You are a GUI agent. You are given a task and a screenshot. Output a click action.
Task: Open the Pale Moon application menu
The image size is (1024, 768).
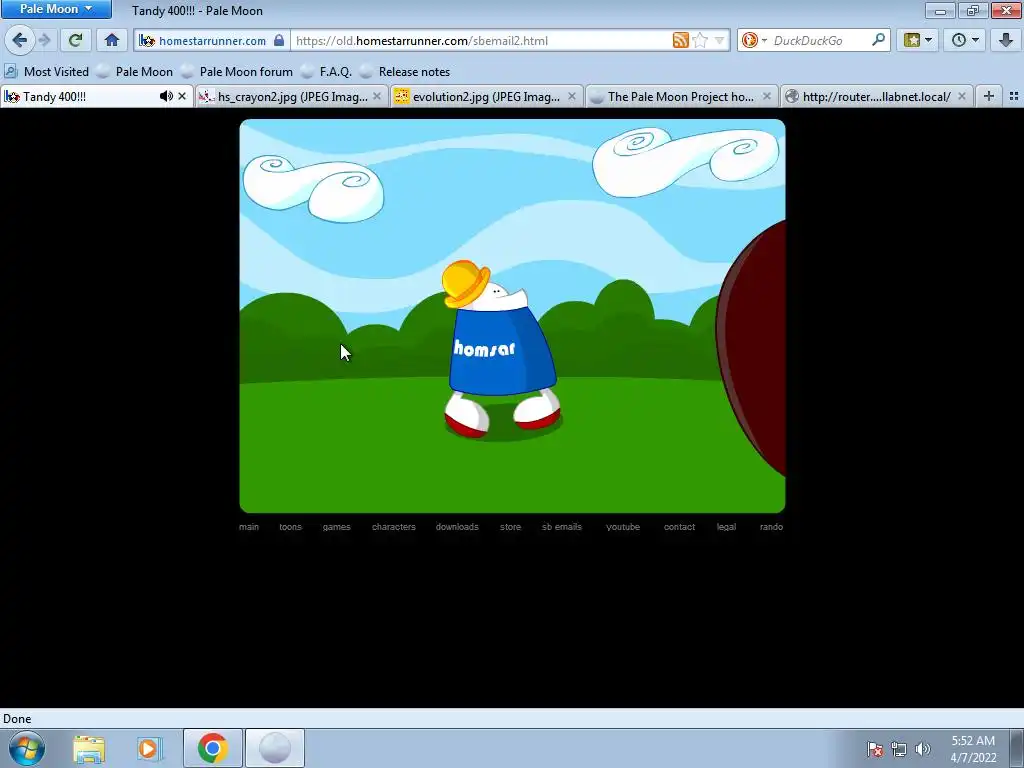(56, 9)
